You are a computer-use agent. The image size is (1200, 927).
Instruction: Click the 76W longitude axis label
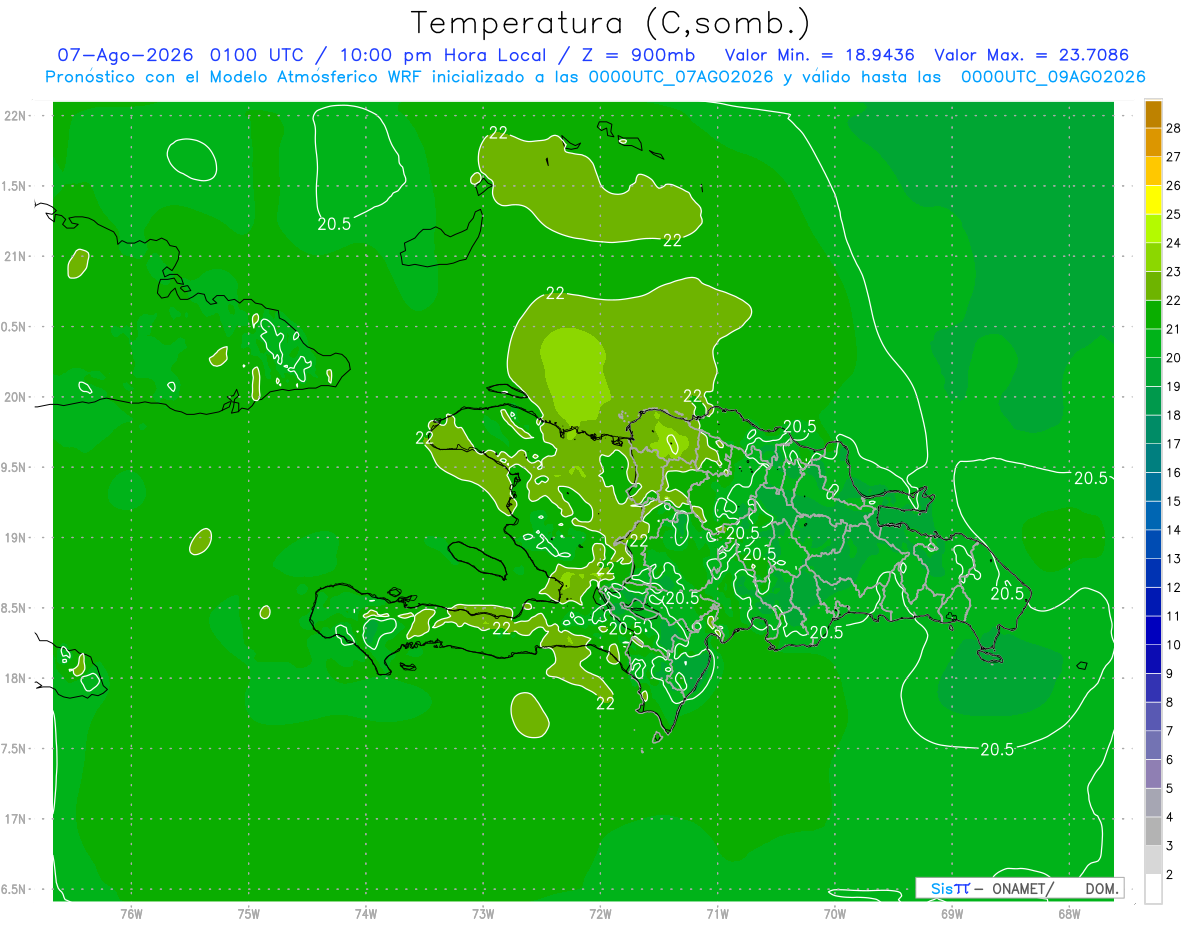pos(131,913)
